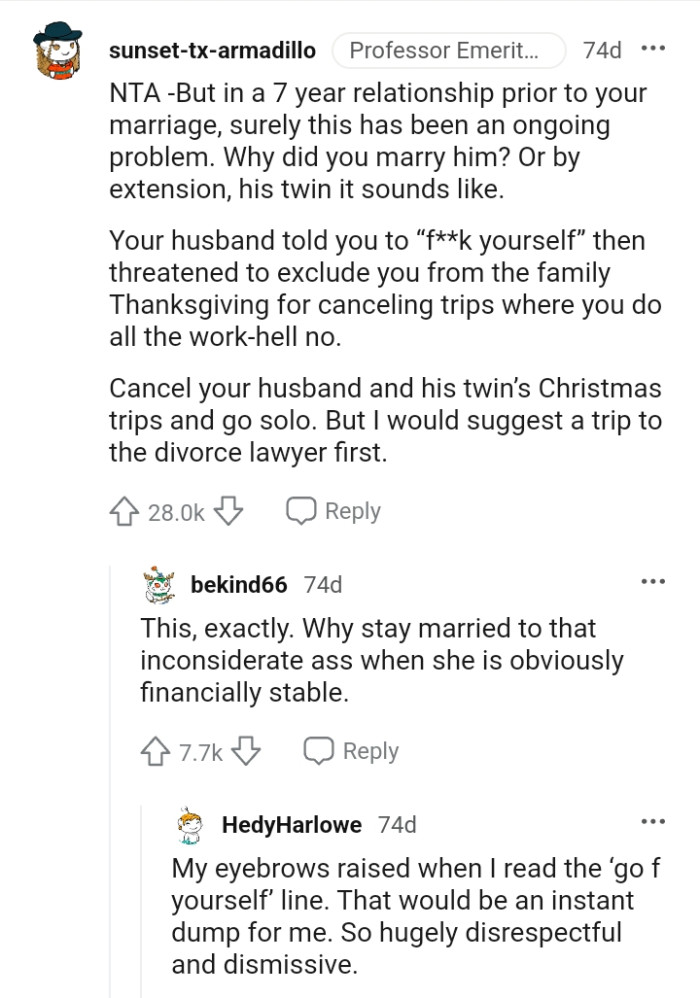Open sunset-tx-armadillo's avatar profile
This screenshot has width=700, height=998.
[x=60, y=52]
